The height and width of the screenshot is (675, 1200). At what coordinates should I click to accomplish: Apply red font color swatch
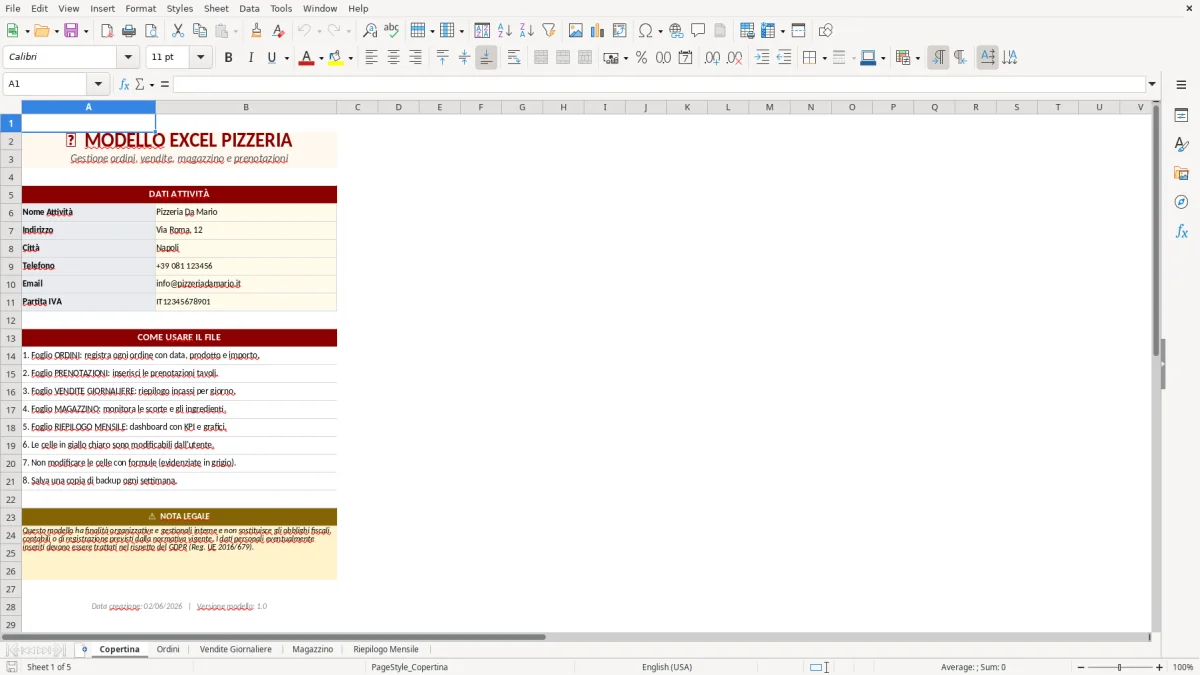305,58
